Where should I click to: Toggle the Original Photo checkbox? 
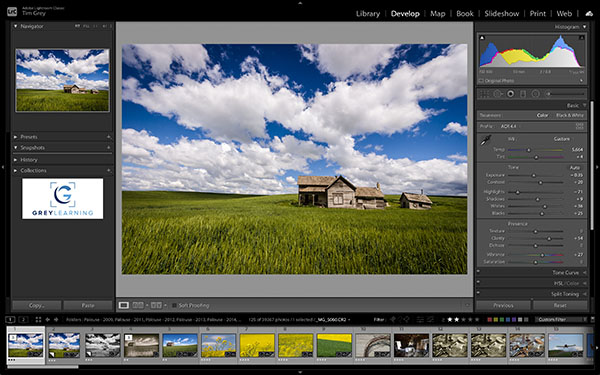481,81
